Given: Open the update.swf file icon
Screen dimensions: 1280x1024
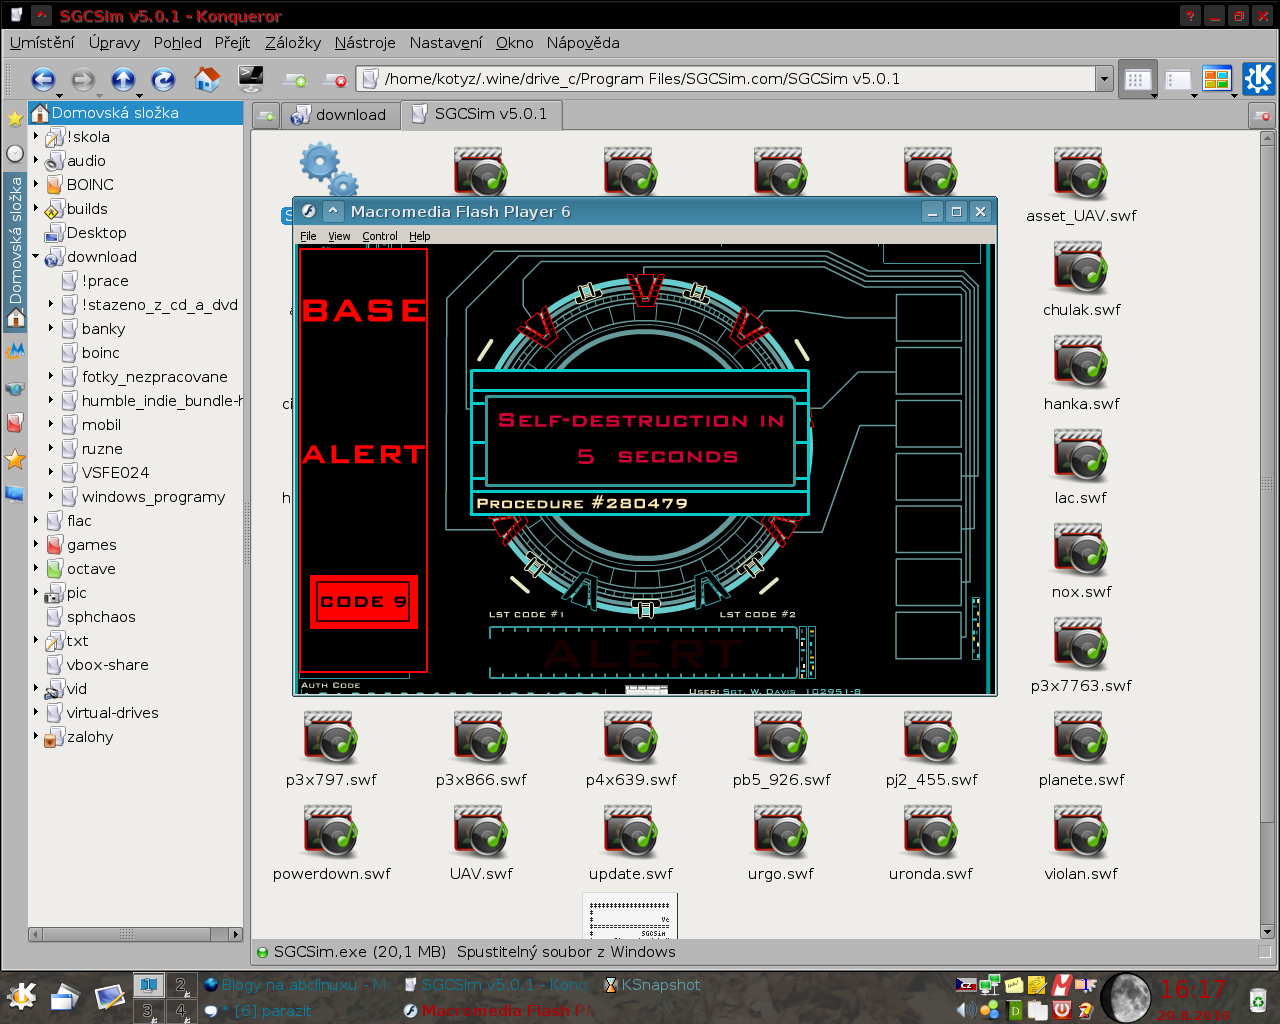Looking at the screenshot, I should [x=631, y=833].
